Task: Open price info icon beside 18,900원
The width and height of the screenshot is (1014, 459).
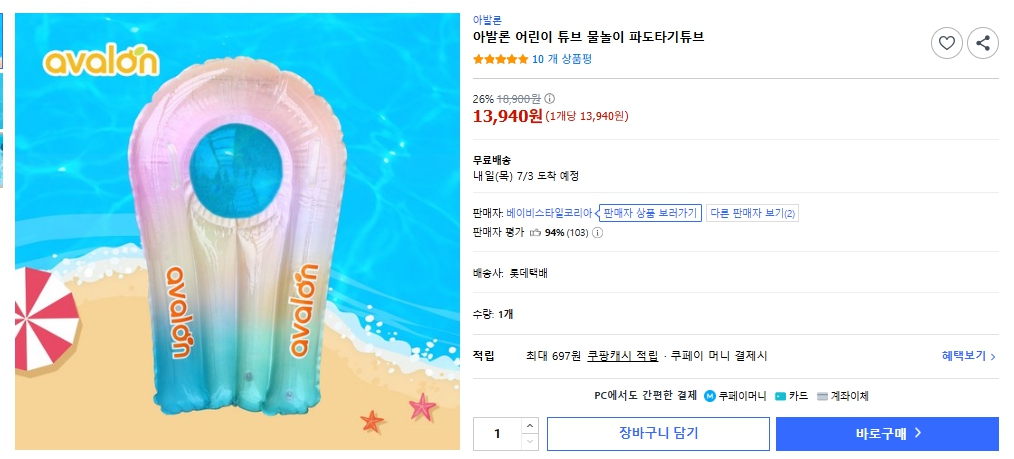Action: tap(550, 99)
